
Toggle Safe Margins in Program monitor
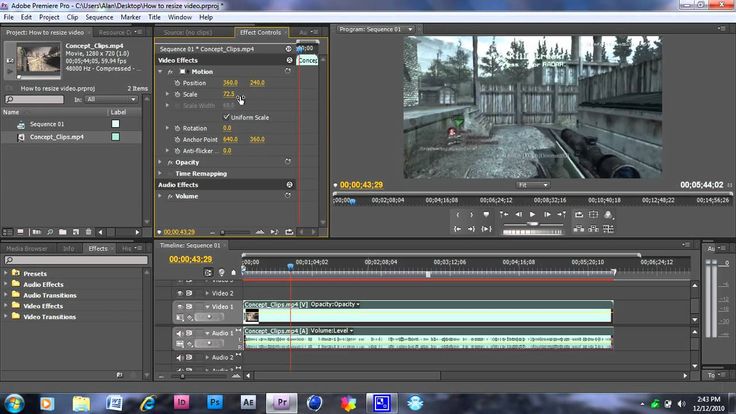pyautogui.click(x=593, y=215)
